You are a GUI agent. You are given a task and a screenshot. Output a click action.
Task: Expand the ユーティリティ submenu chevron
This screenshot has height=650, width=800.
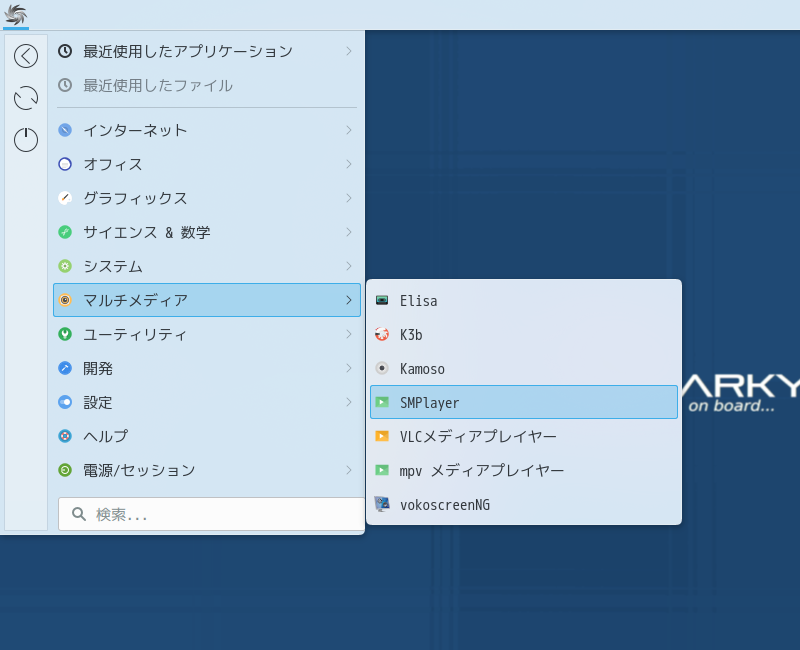click(x=349, y=334)
